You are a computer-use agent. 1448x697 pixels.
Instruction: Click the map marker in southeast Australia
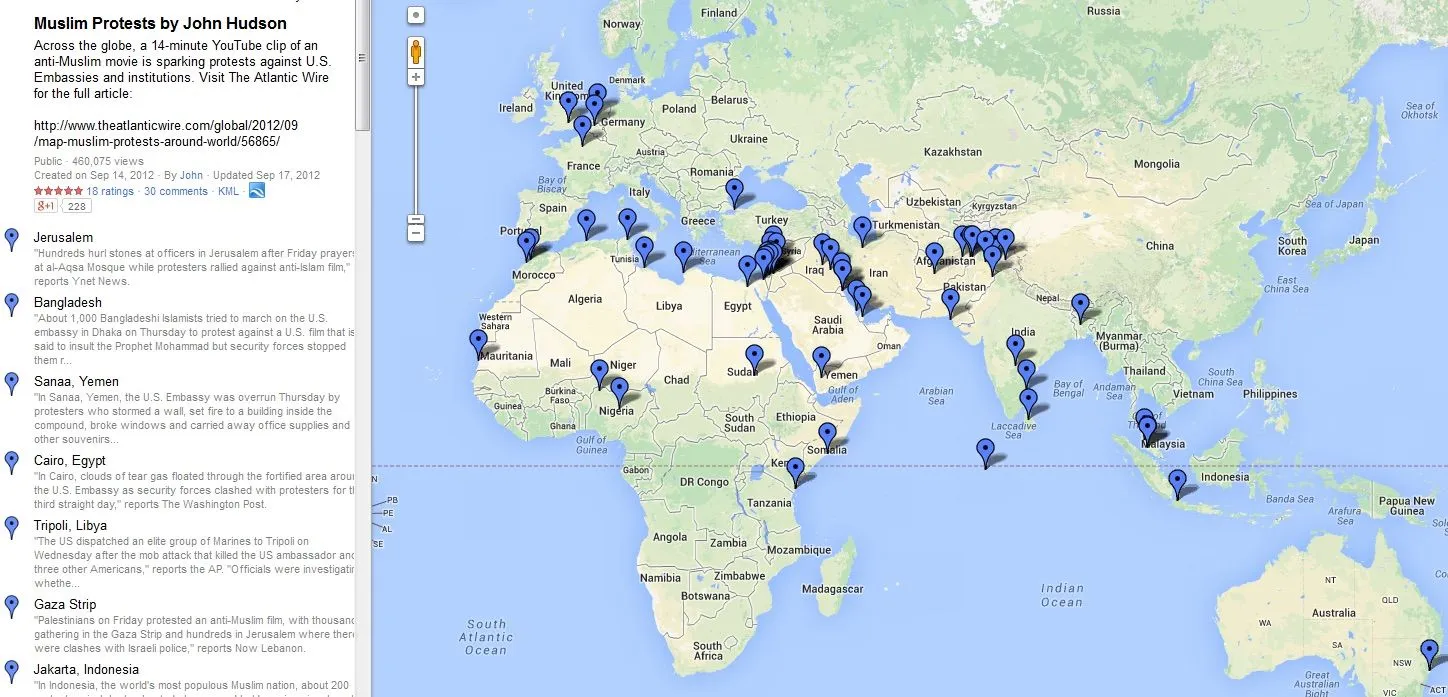pyautogui.click(x=1430, y=654)
